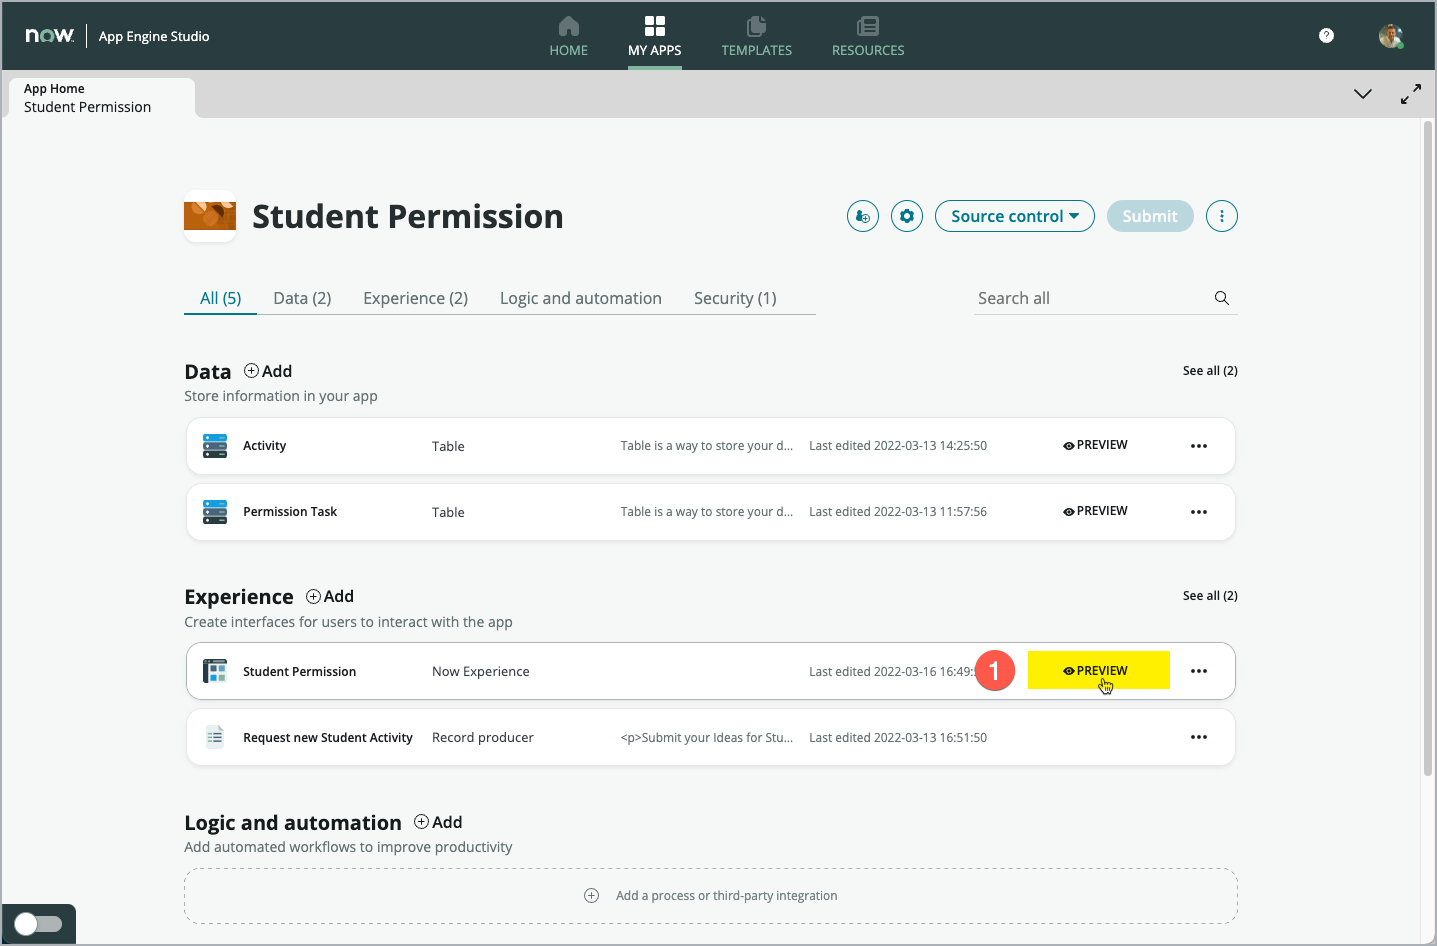
Task: Click Permission Task's last edited 11:57:56 timestamp
Action: pos(898,512)
